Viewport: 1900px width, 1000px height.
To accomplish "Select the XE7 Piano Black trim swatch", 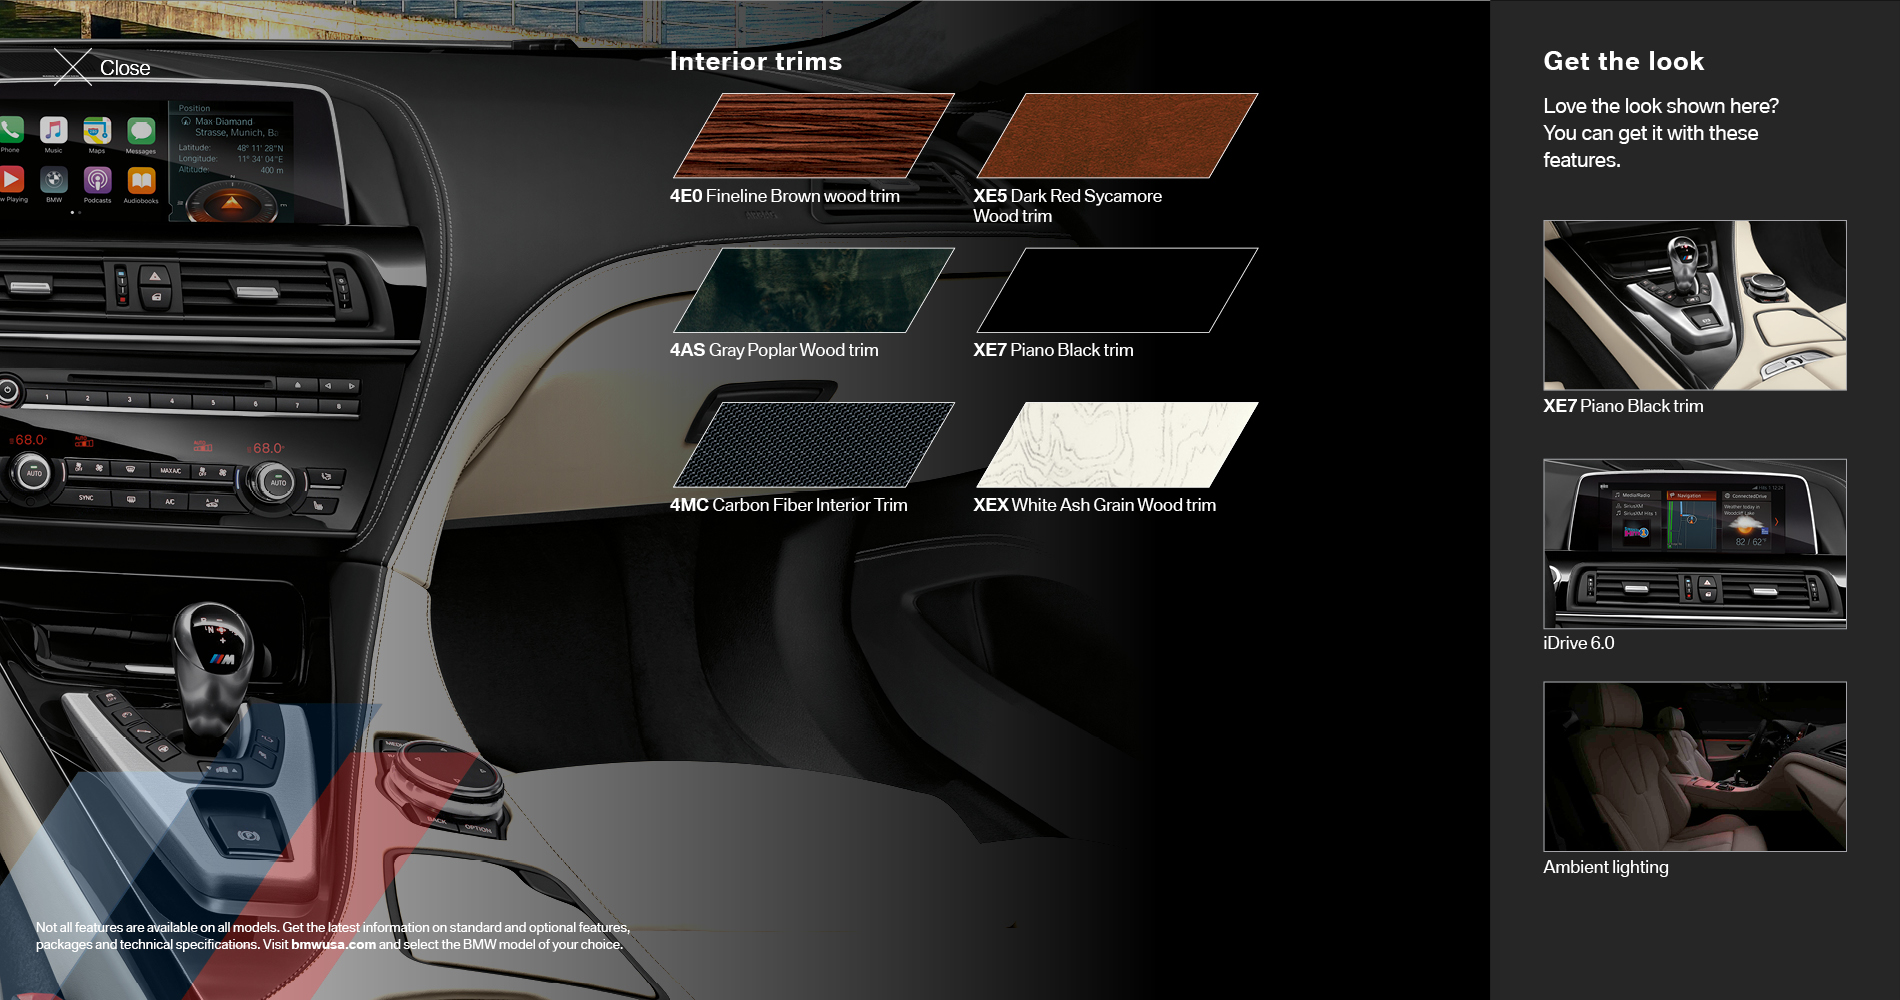I will point(1117,290).
